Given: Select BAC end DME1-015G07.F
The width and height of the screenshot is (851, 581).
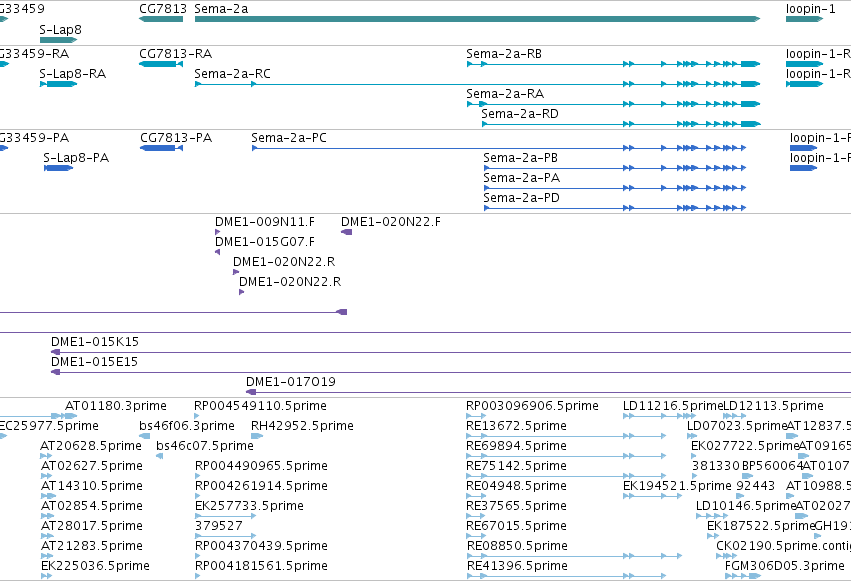Looking at the screenshot, I should [x=218, y=252].
